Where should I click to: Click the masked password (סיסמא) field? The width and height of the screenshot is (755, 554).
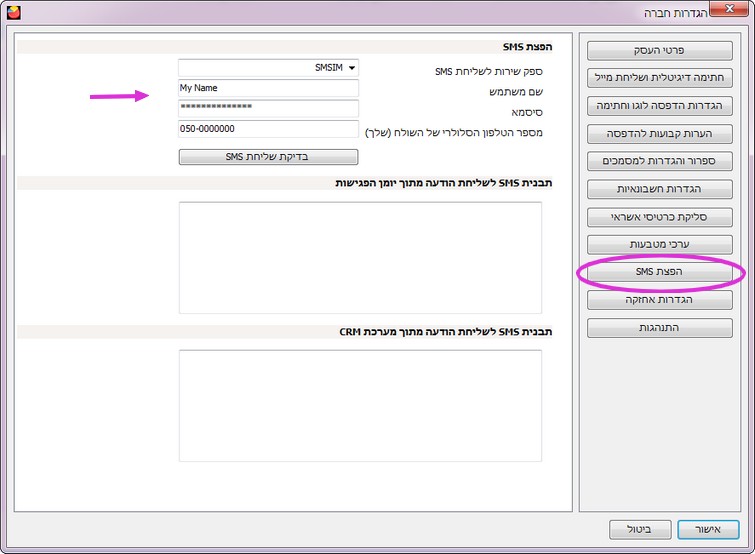(x=268, y=108)
